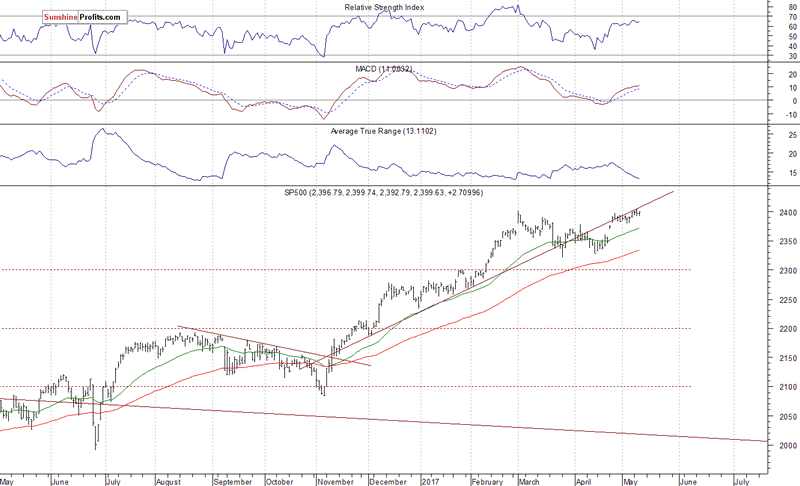Select the 2017 year label
Screen dimensions: 800x486
point(430,481)
